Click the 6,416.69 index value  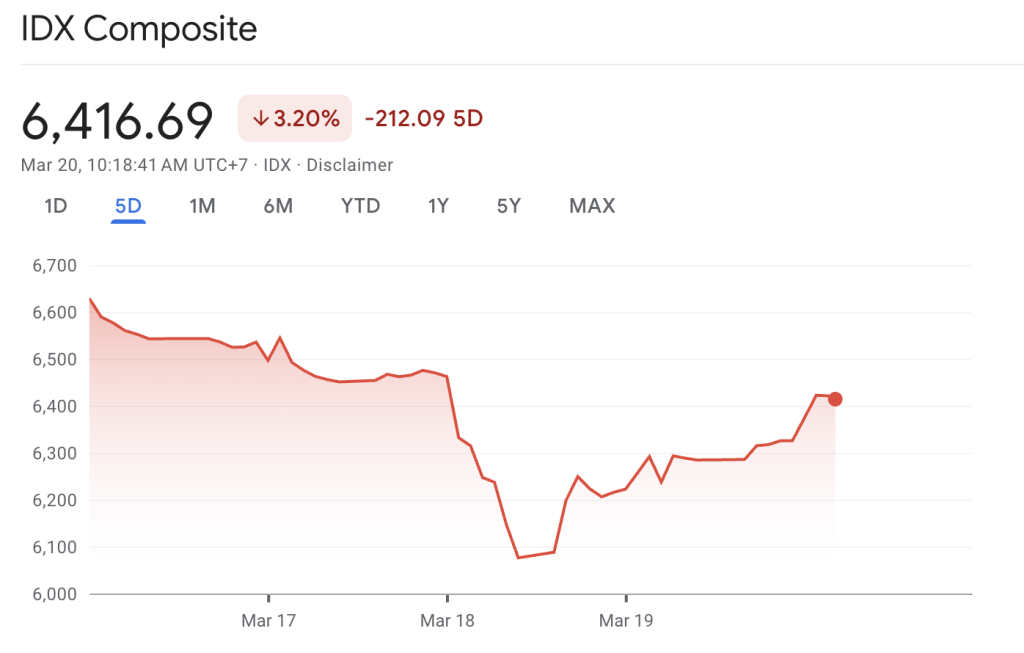point(118,120)
